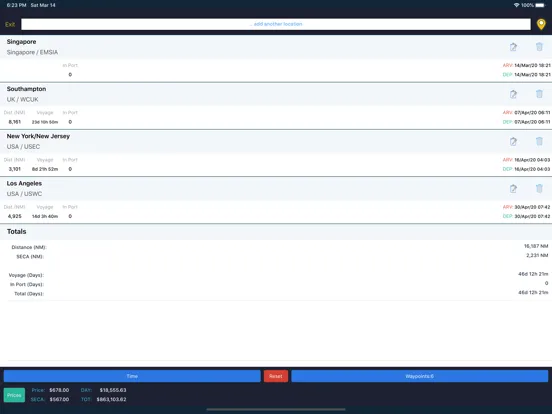Tap total distance value 16,187 NM
This screenshot has width=552, height=414.
tap(536, 246)
